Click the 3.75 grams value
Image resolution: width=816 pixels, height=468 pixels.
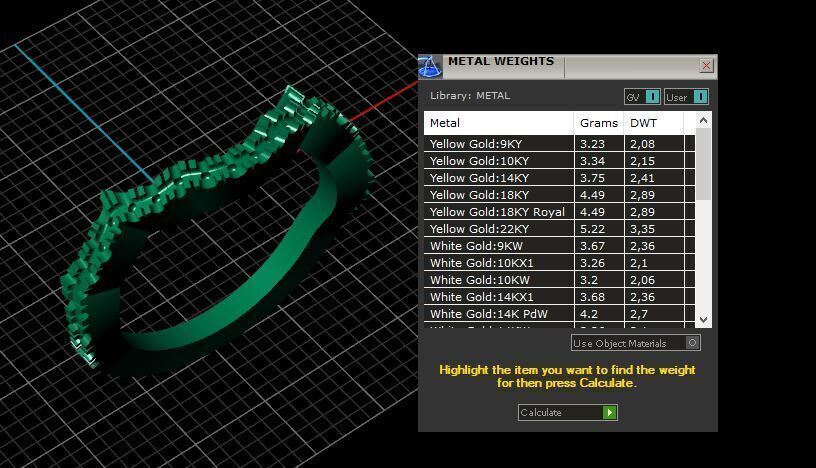click(x=592, y=178)
